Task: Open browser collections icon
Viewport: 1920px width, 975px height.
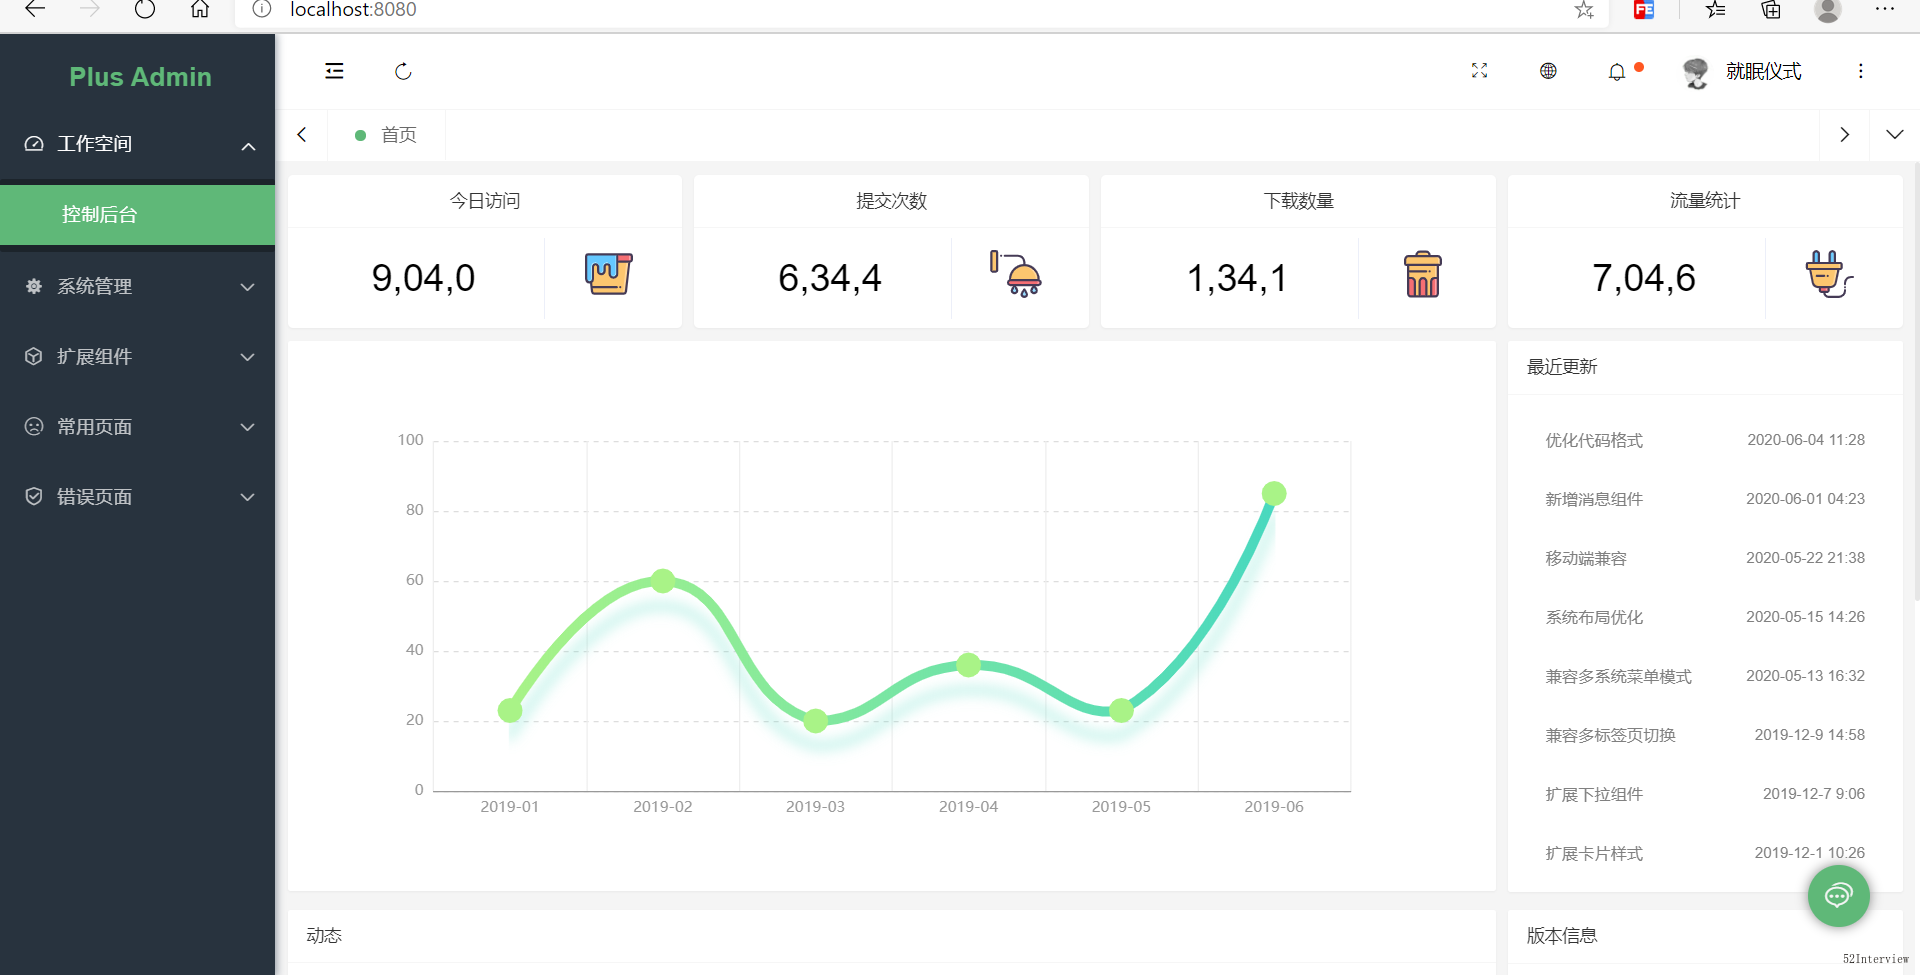Action: (1771, 10)
